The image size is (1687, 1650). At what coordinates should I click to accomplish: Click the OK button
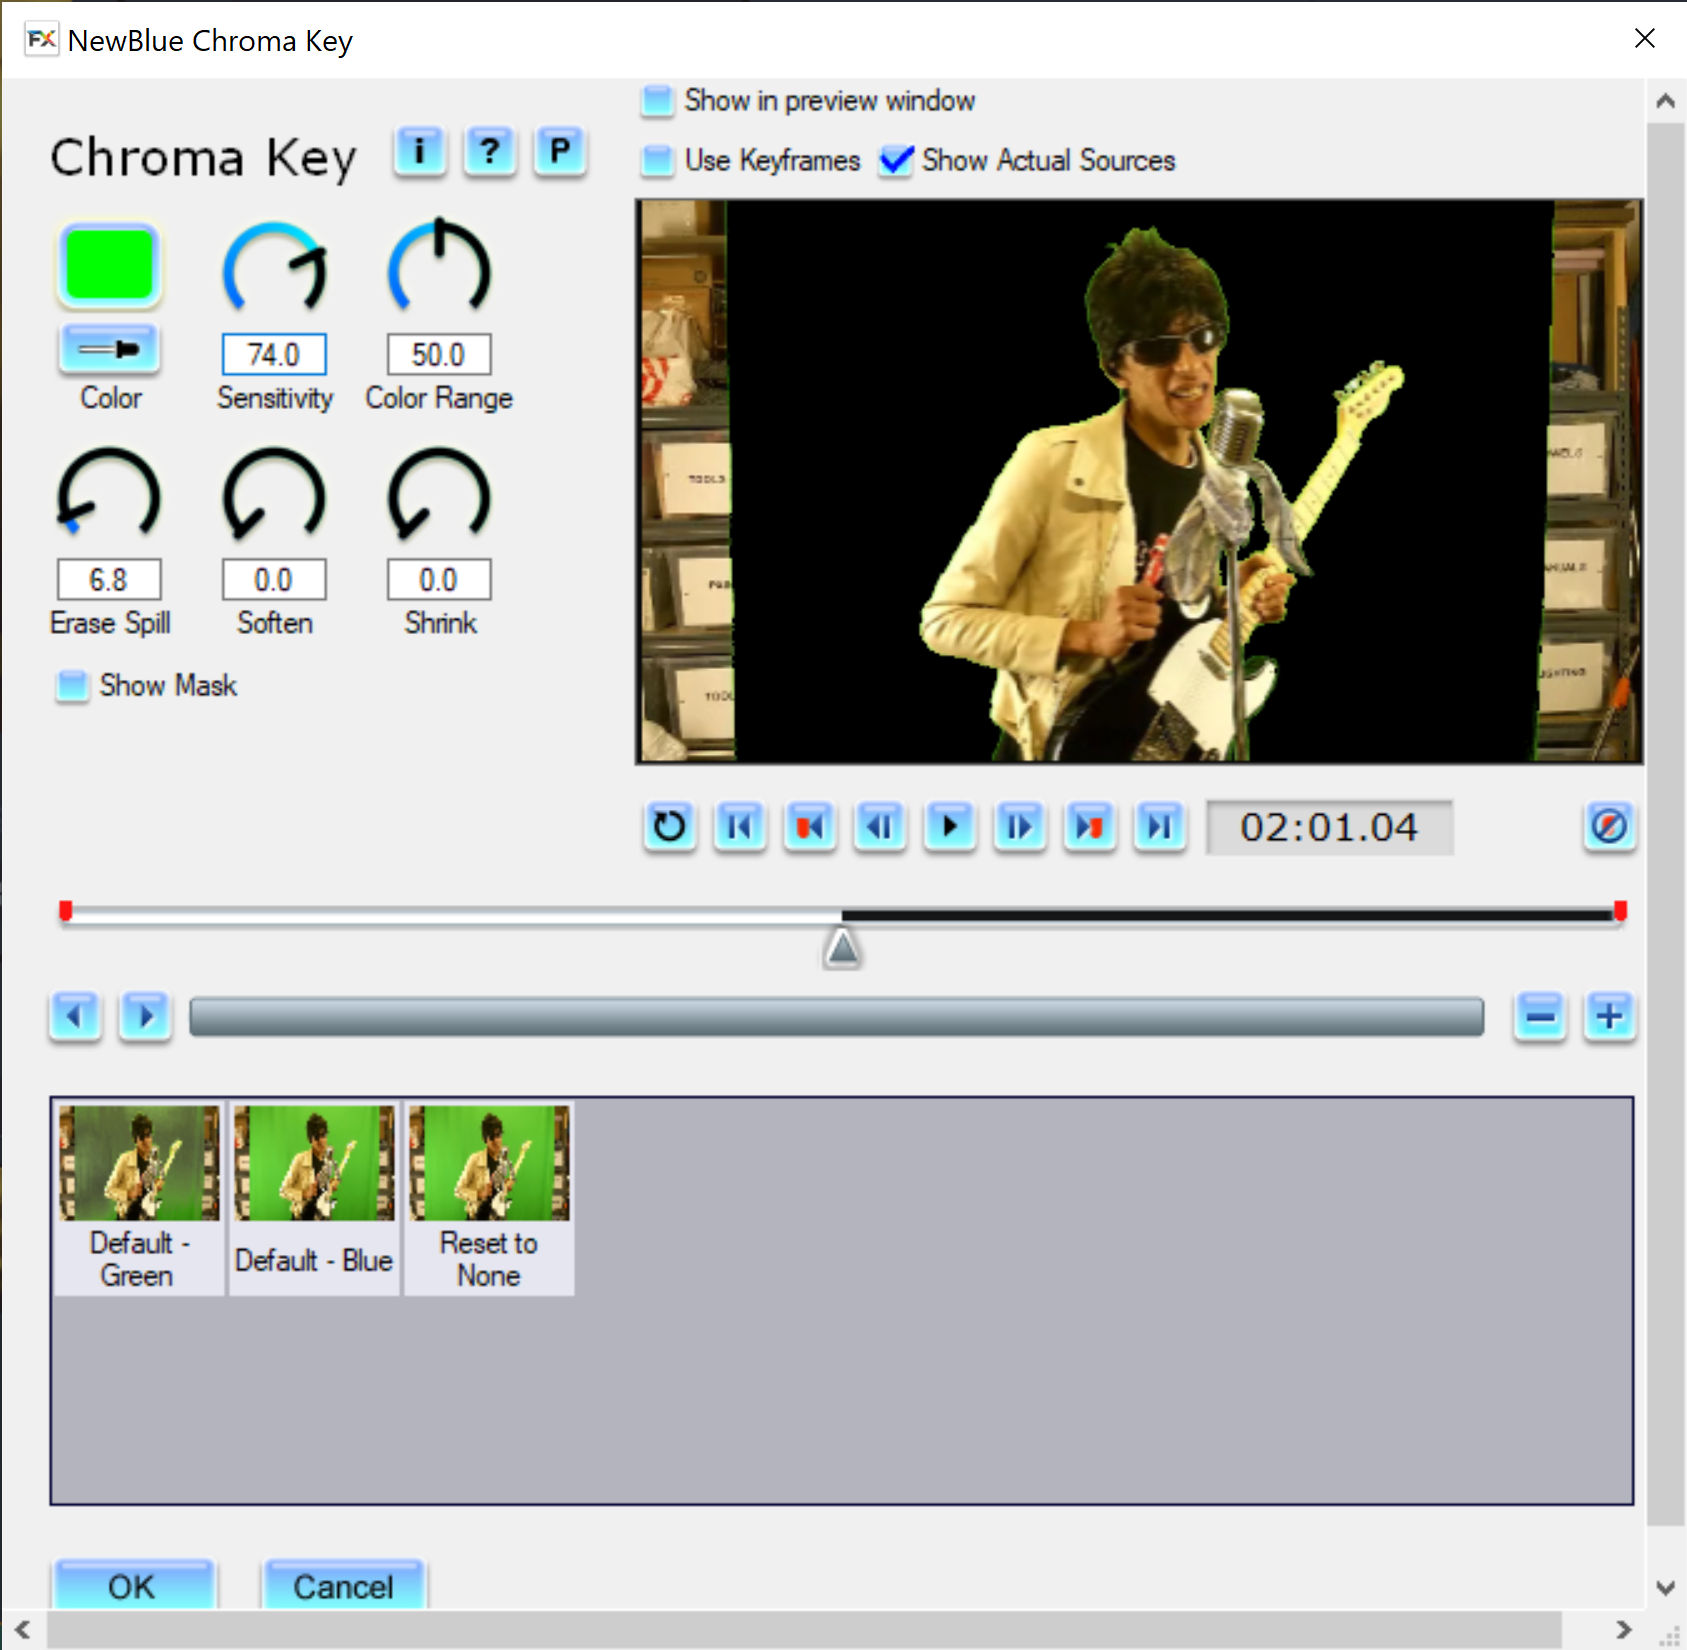tap(133, 1585)
